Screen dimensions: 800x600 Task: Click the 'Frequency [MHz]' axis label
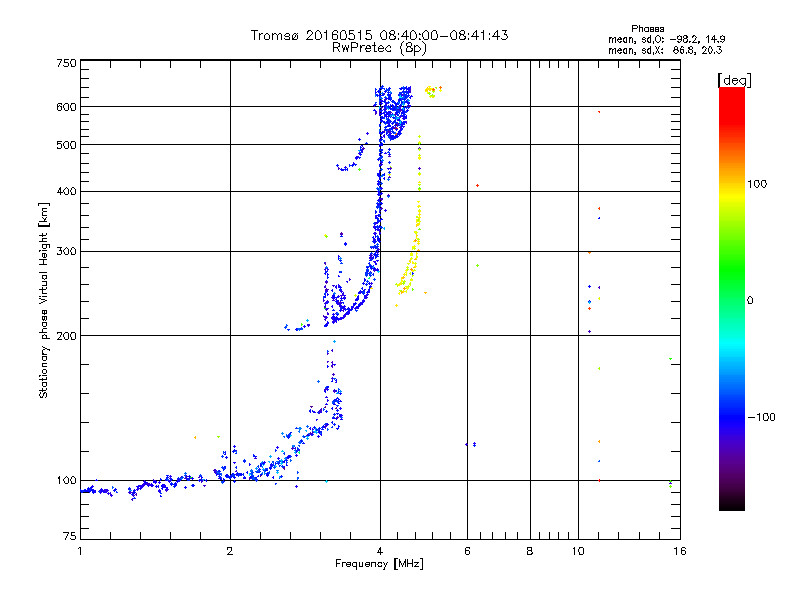tap(379, 564)
